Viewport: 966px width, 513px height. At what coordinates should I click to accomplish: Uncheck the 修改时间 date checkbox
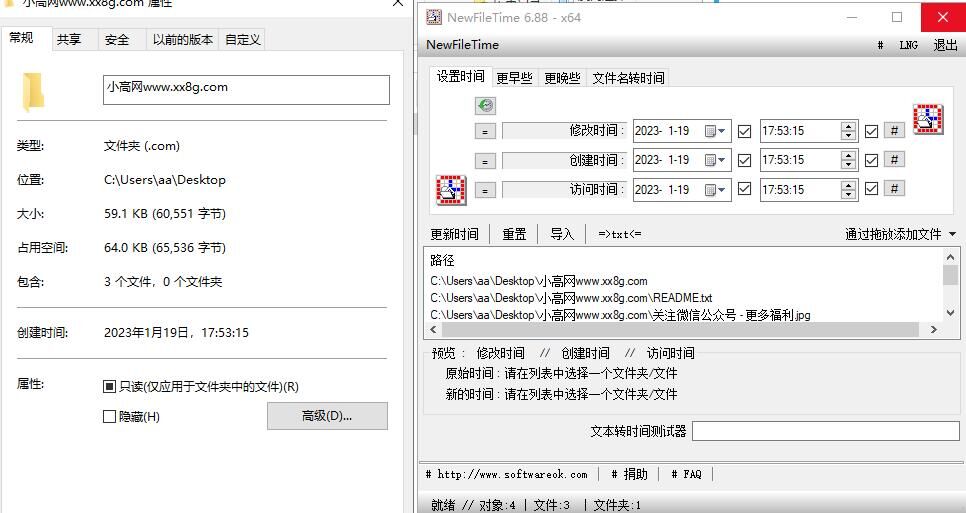(744, 131)
